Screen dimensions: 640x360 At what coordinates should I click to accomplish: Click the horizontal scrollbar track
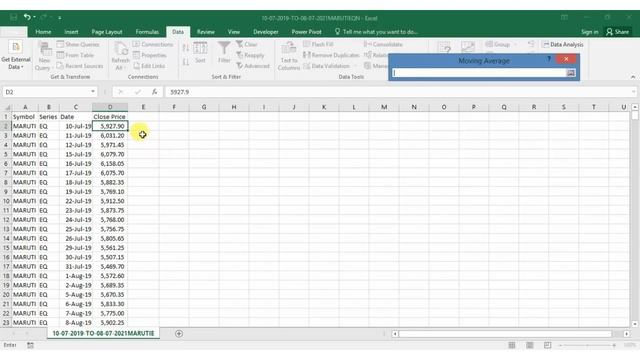point(505,334)
